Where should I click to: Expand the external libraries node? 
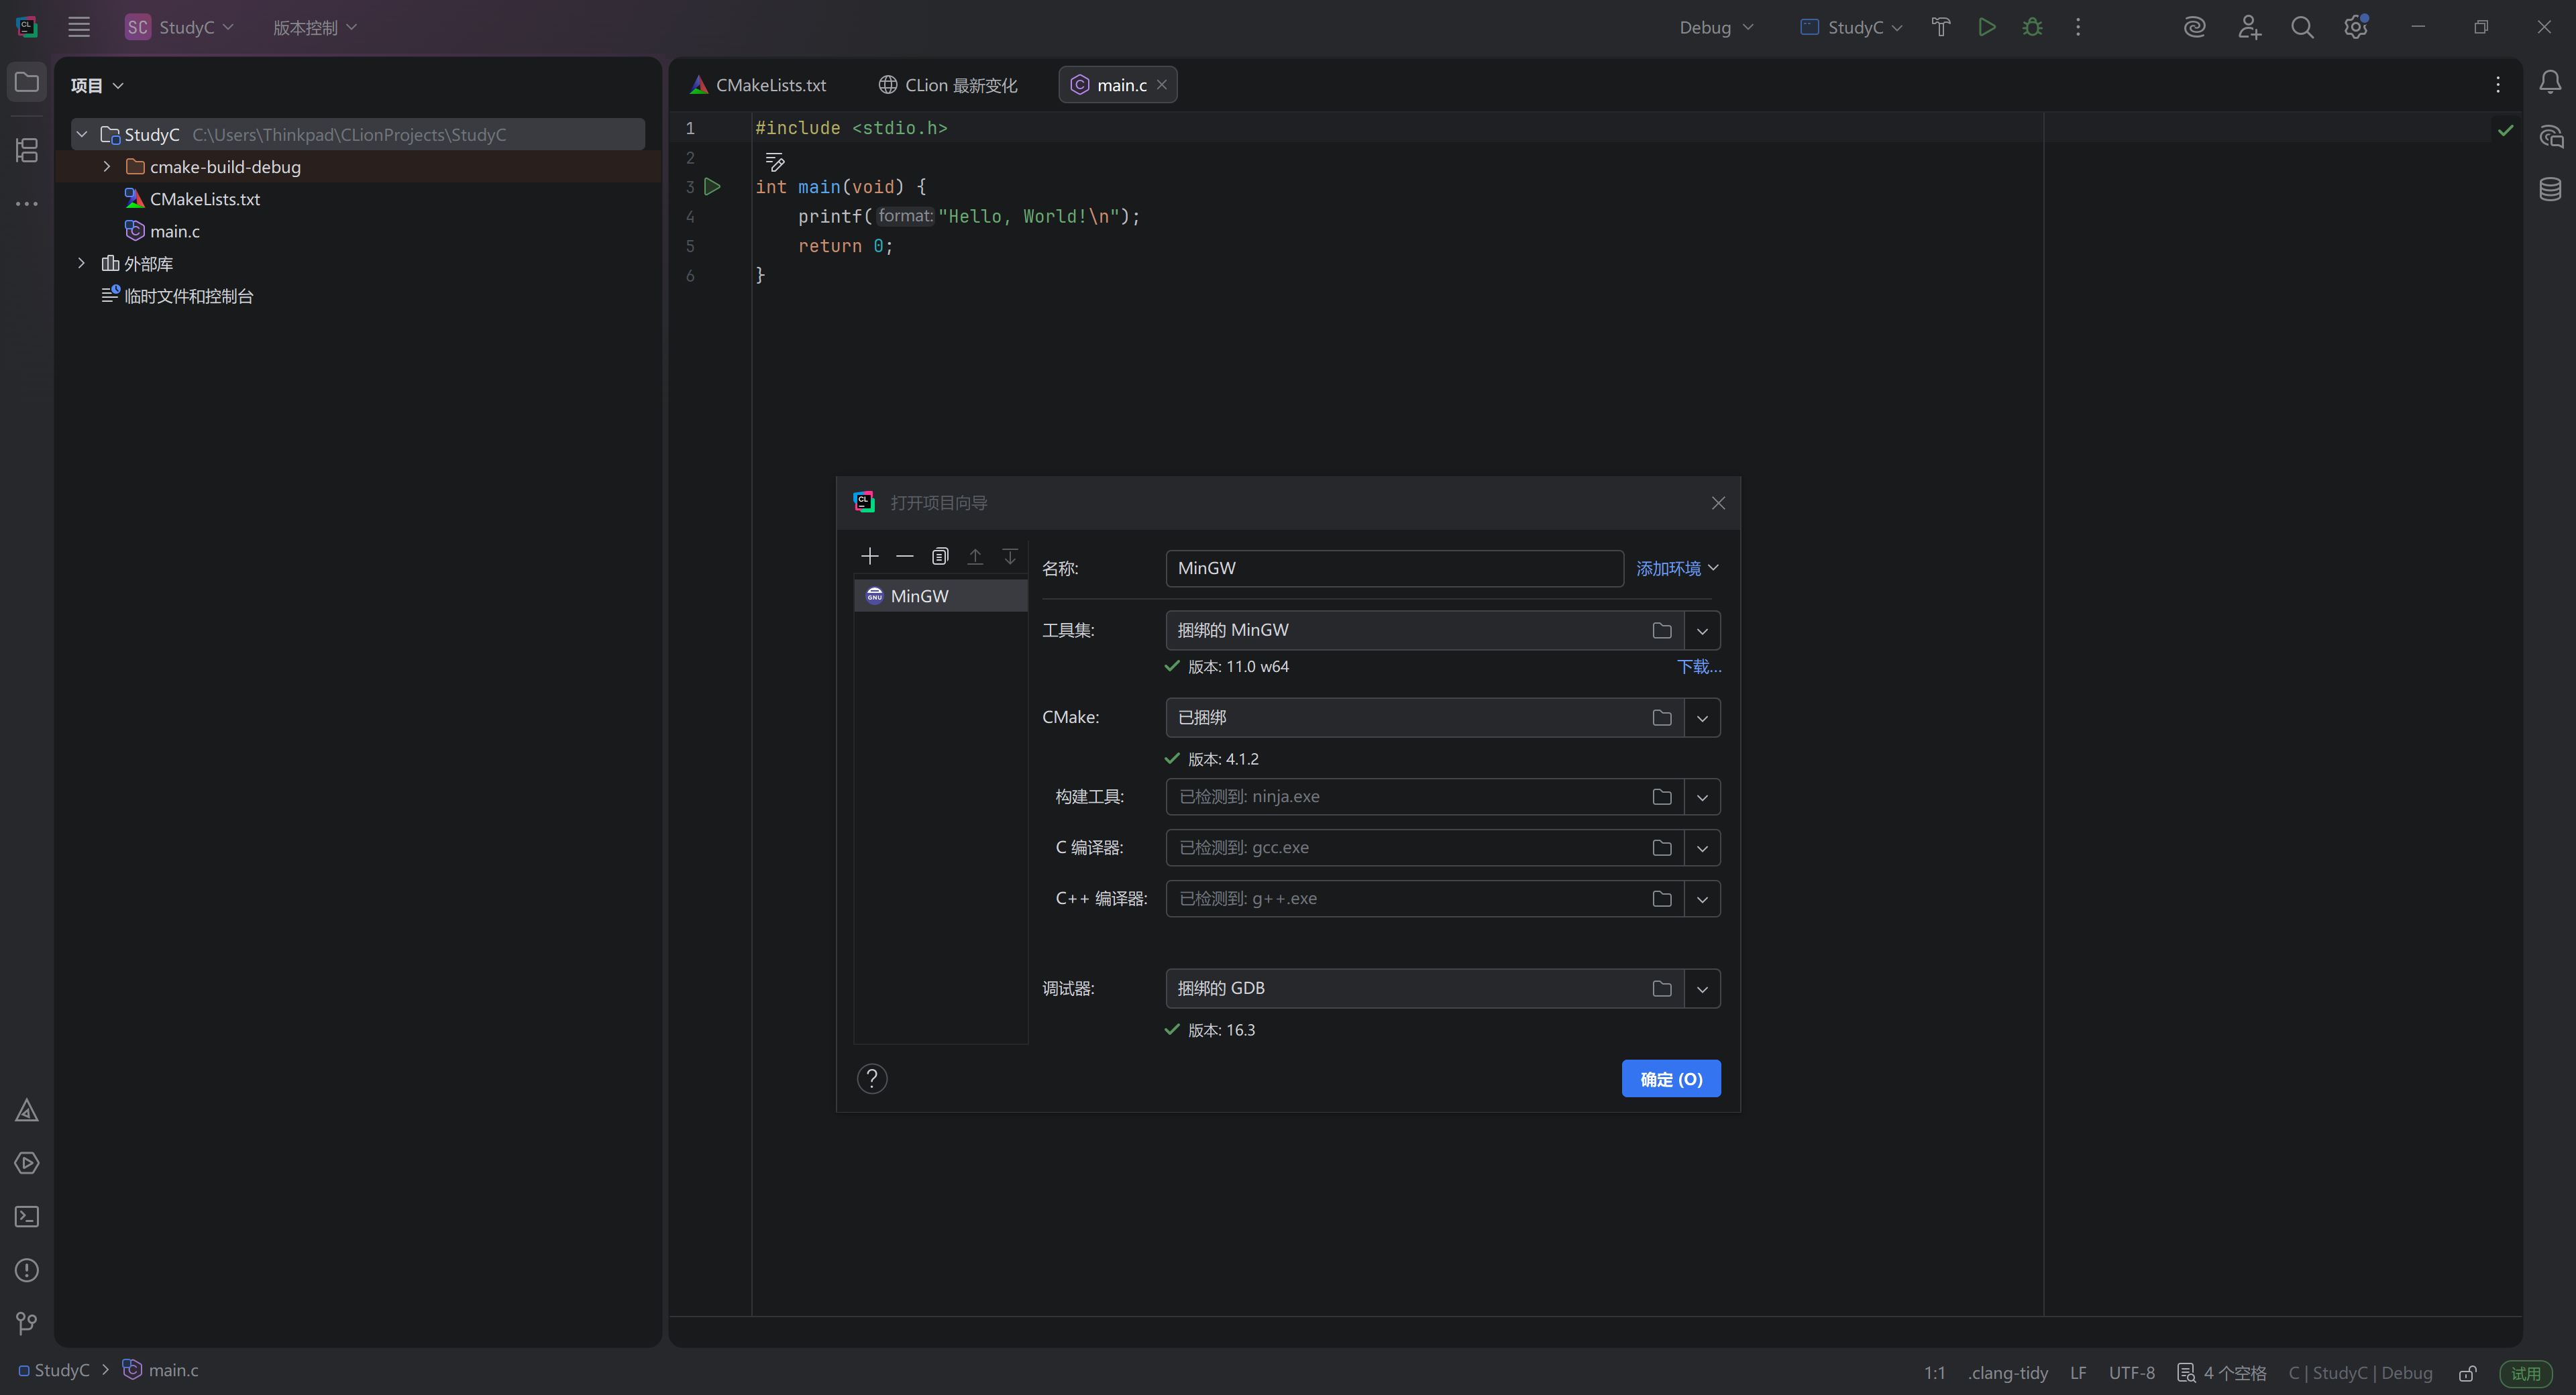(x=82, y=263)
